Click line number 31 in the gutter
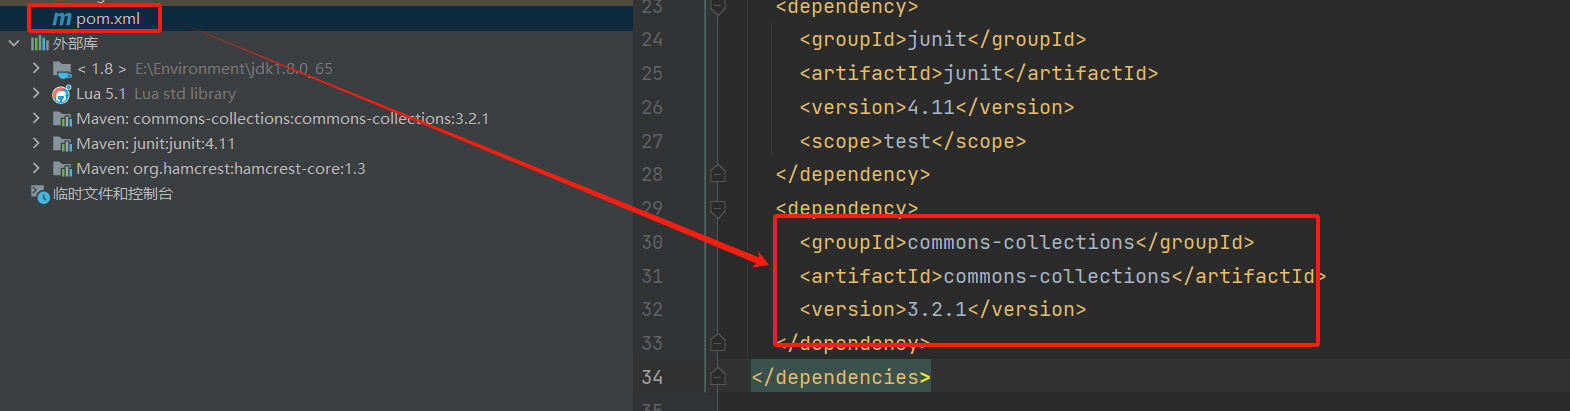Viewport: 1570px width, 411px height. [x=652, y=276]
